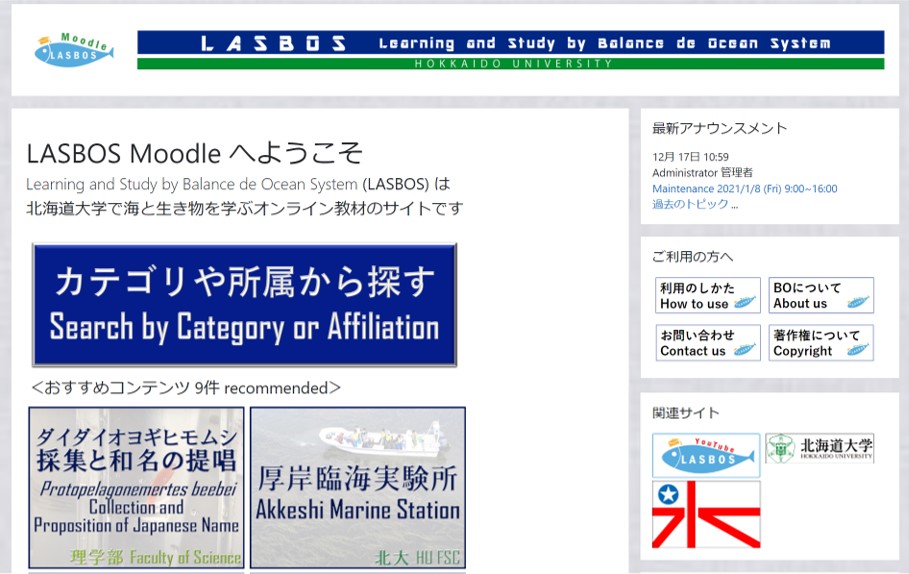
Task: Click the ご利用の方へ section heading
Action: pyautogui.click(x=692, y=257)
